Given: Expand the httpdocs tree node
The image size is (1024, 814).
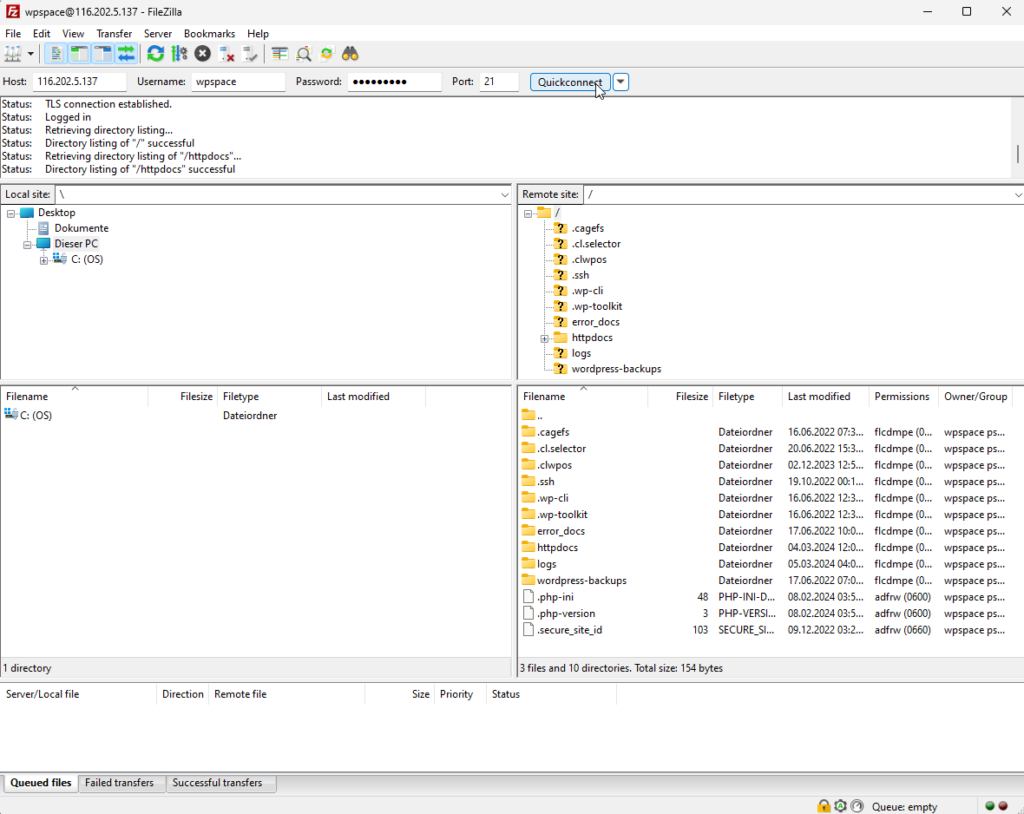Looking at the screenshot, I should (x=544, y=338).
